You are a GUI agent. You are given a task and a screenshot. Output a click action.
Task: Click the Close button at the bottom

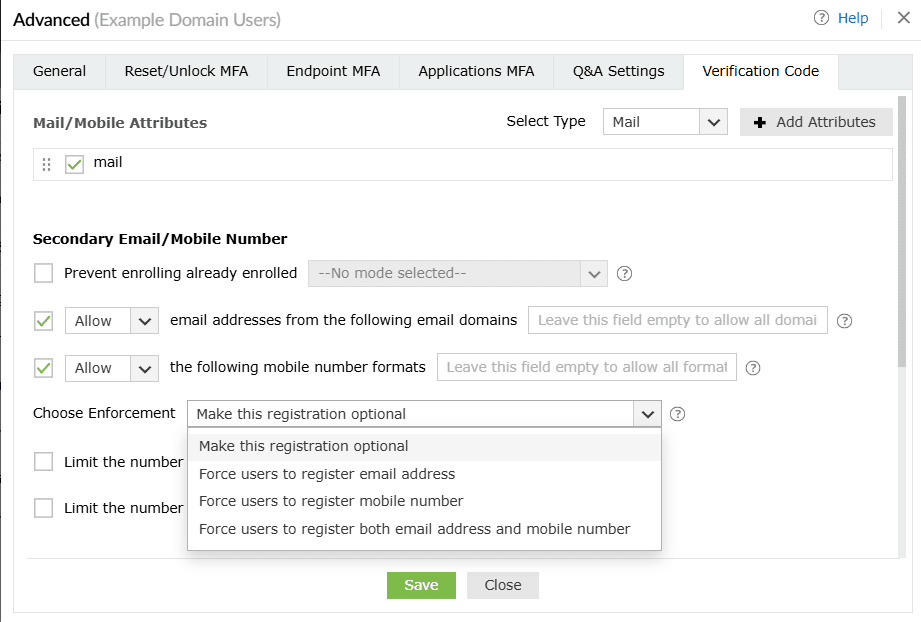502,585
